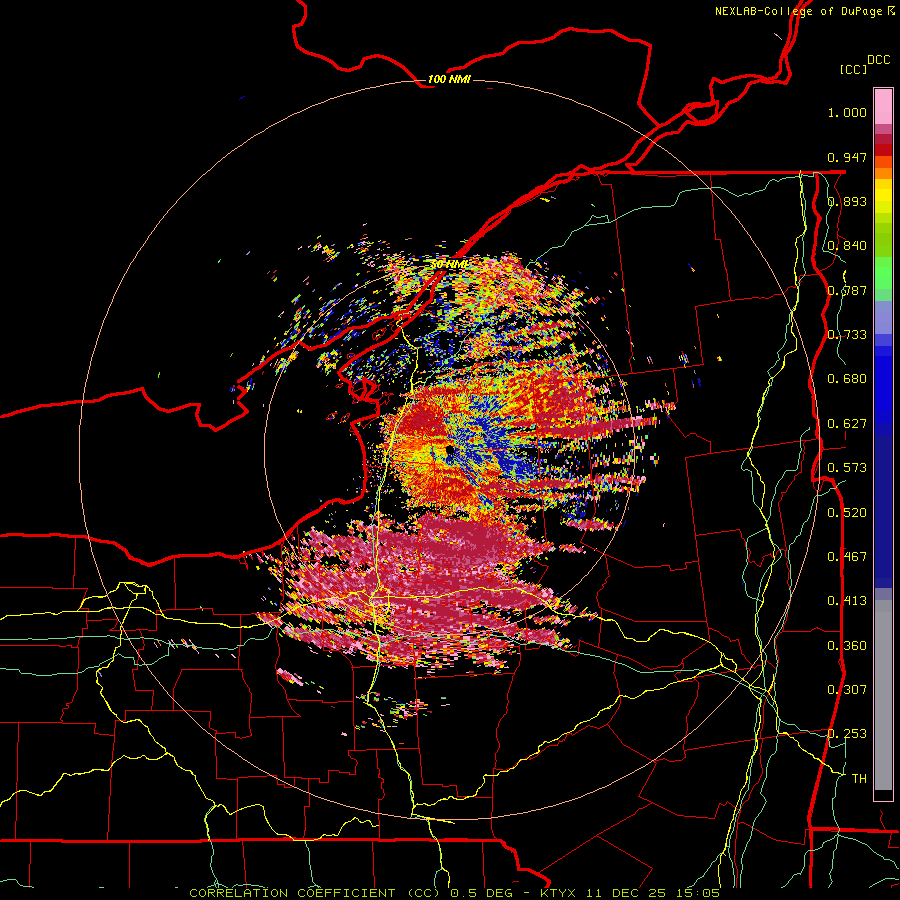The image size is (900, 900).
Task: Click the pink top segment of color scale
Action: [883, 107]
